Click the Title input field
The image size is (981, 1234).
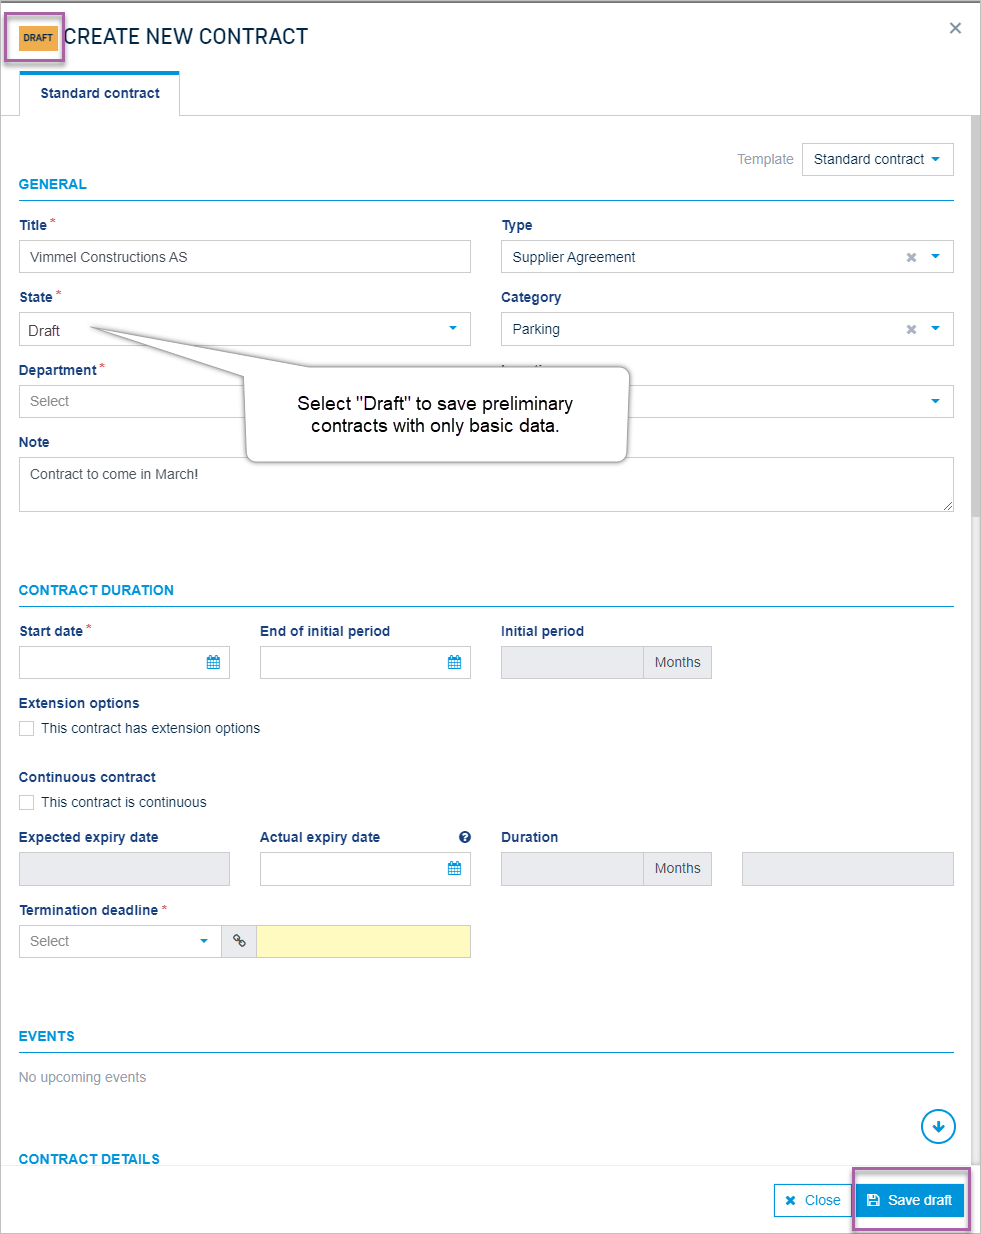[245, 257]
